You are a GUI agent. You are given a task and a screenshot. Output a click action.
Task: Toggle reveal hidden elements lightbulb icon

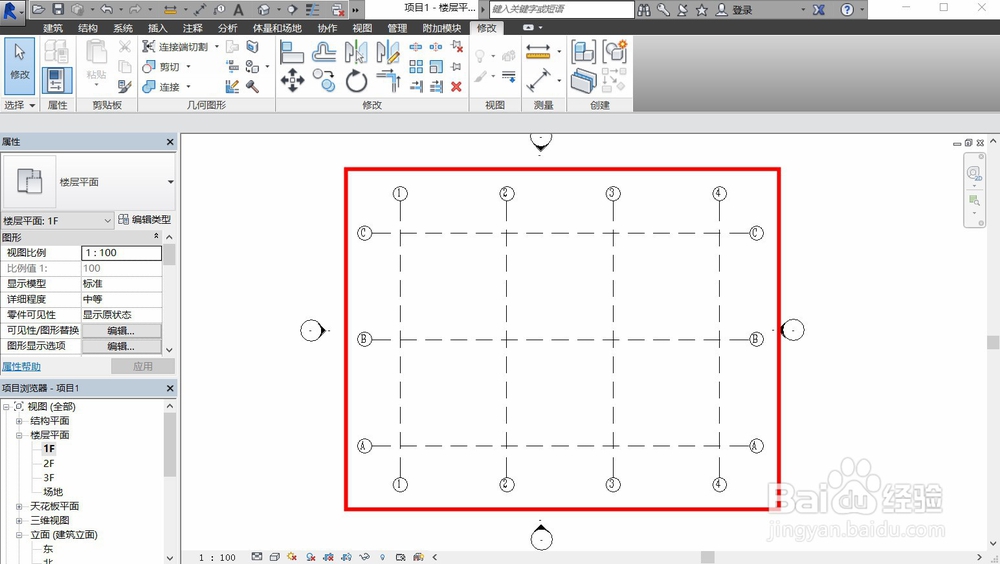[383, 557]
